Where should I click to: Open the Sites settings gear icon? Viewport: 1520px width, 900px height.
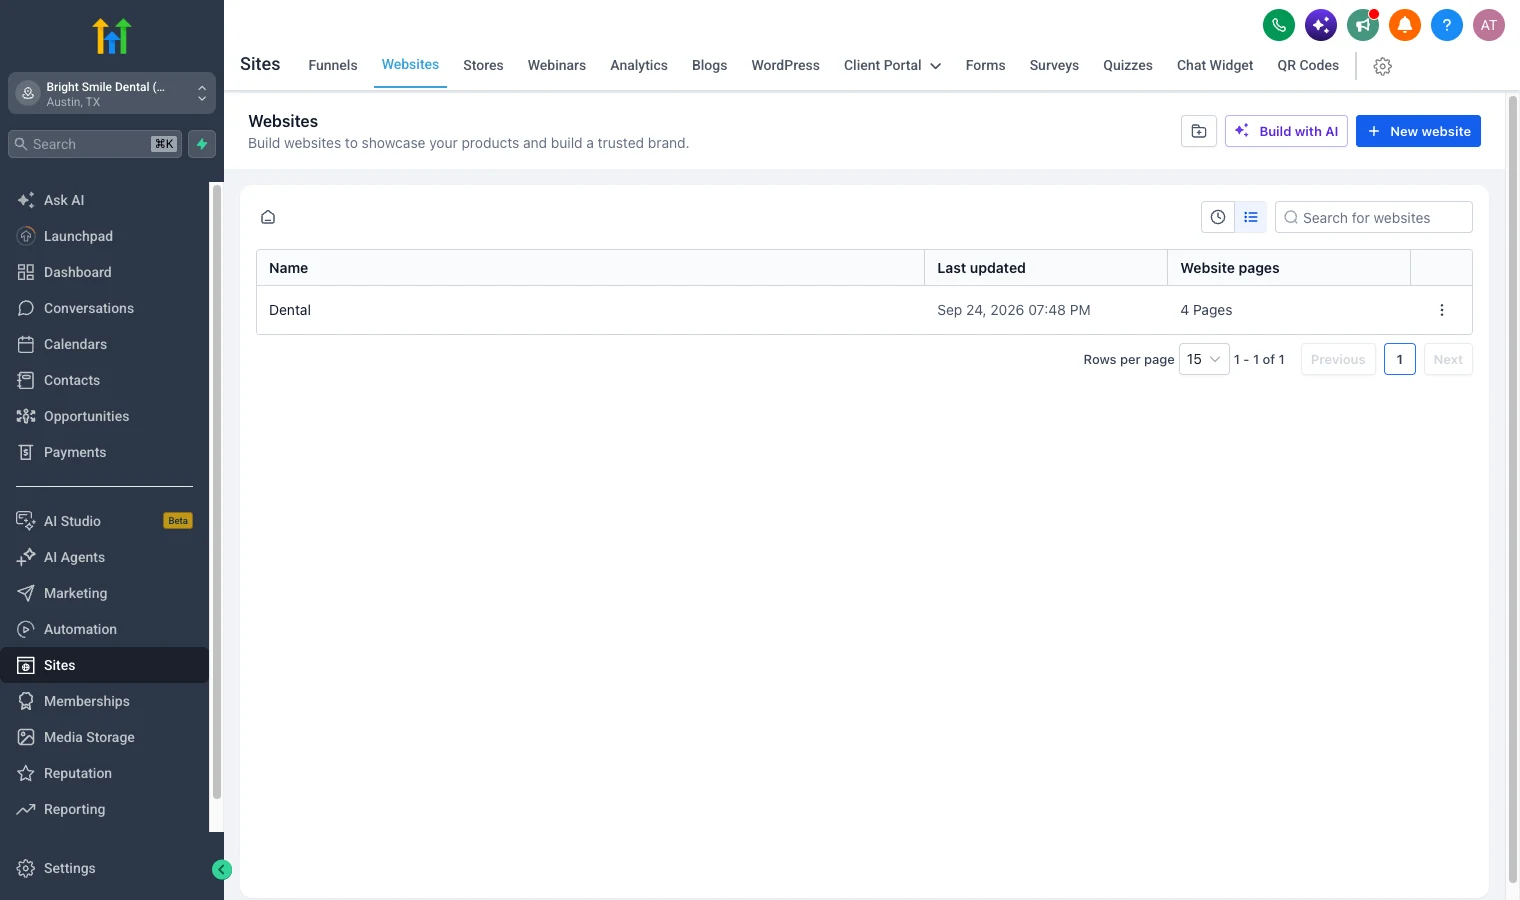point(1383,66)
